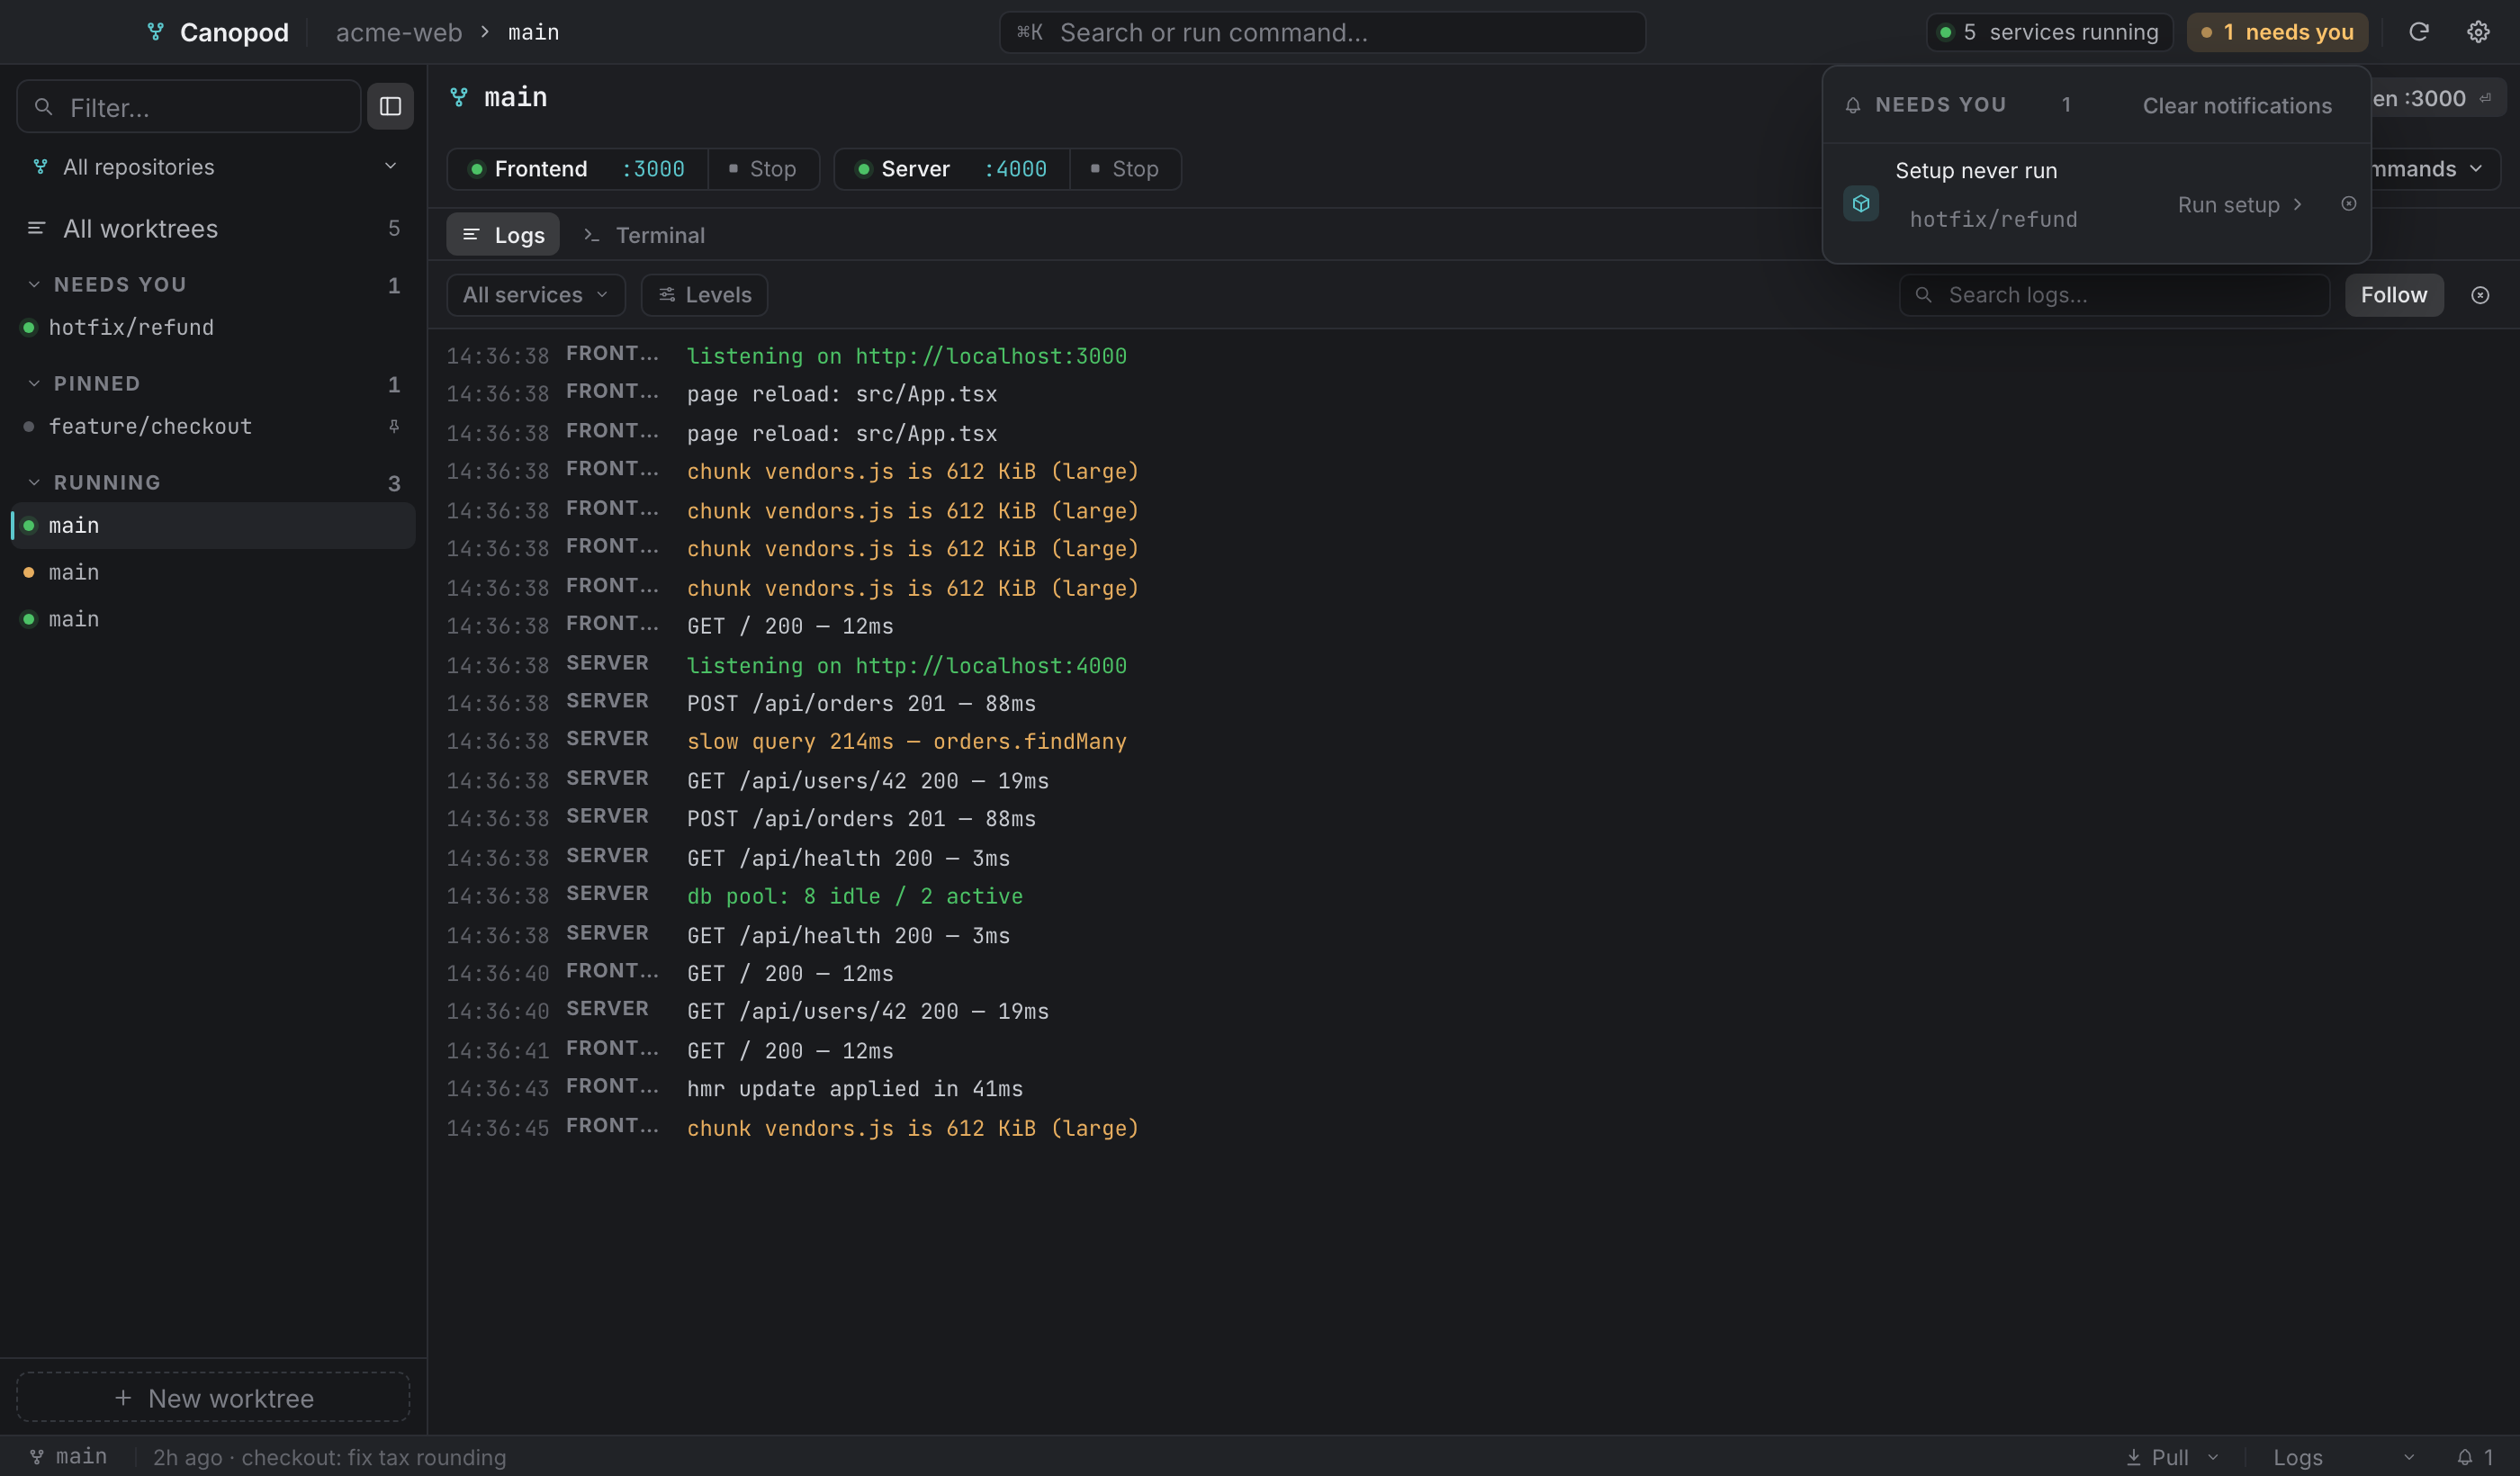Screen dimensions: 2520x1476
Task: Click 5 services running indicator
Action: (2048, 32)
